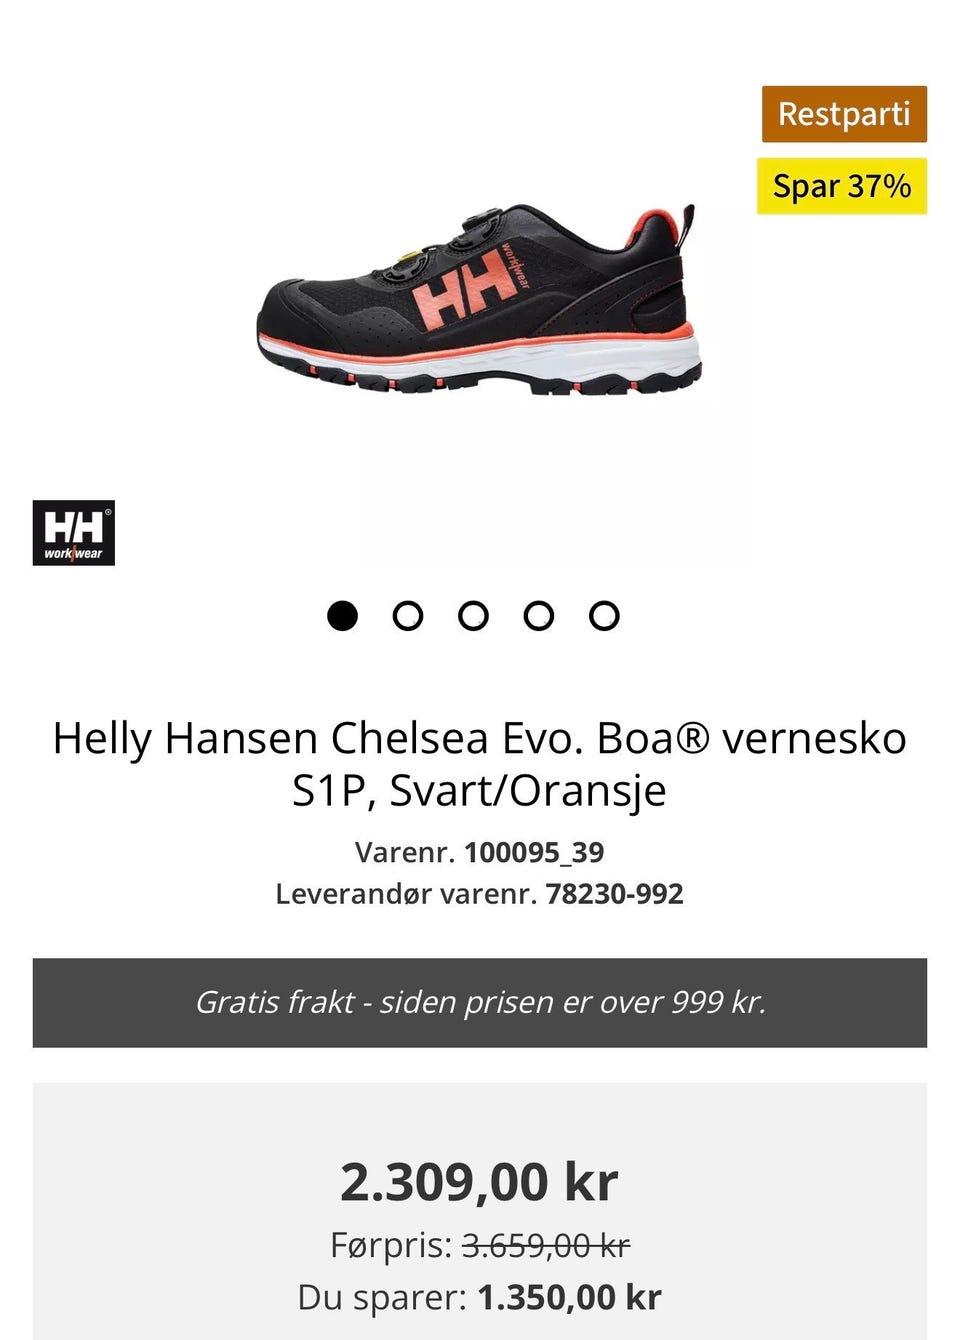Click the Gratis frakt banner
The width and height of the screenshot is (960, 1340).
click(x=480, y=1003)
